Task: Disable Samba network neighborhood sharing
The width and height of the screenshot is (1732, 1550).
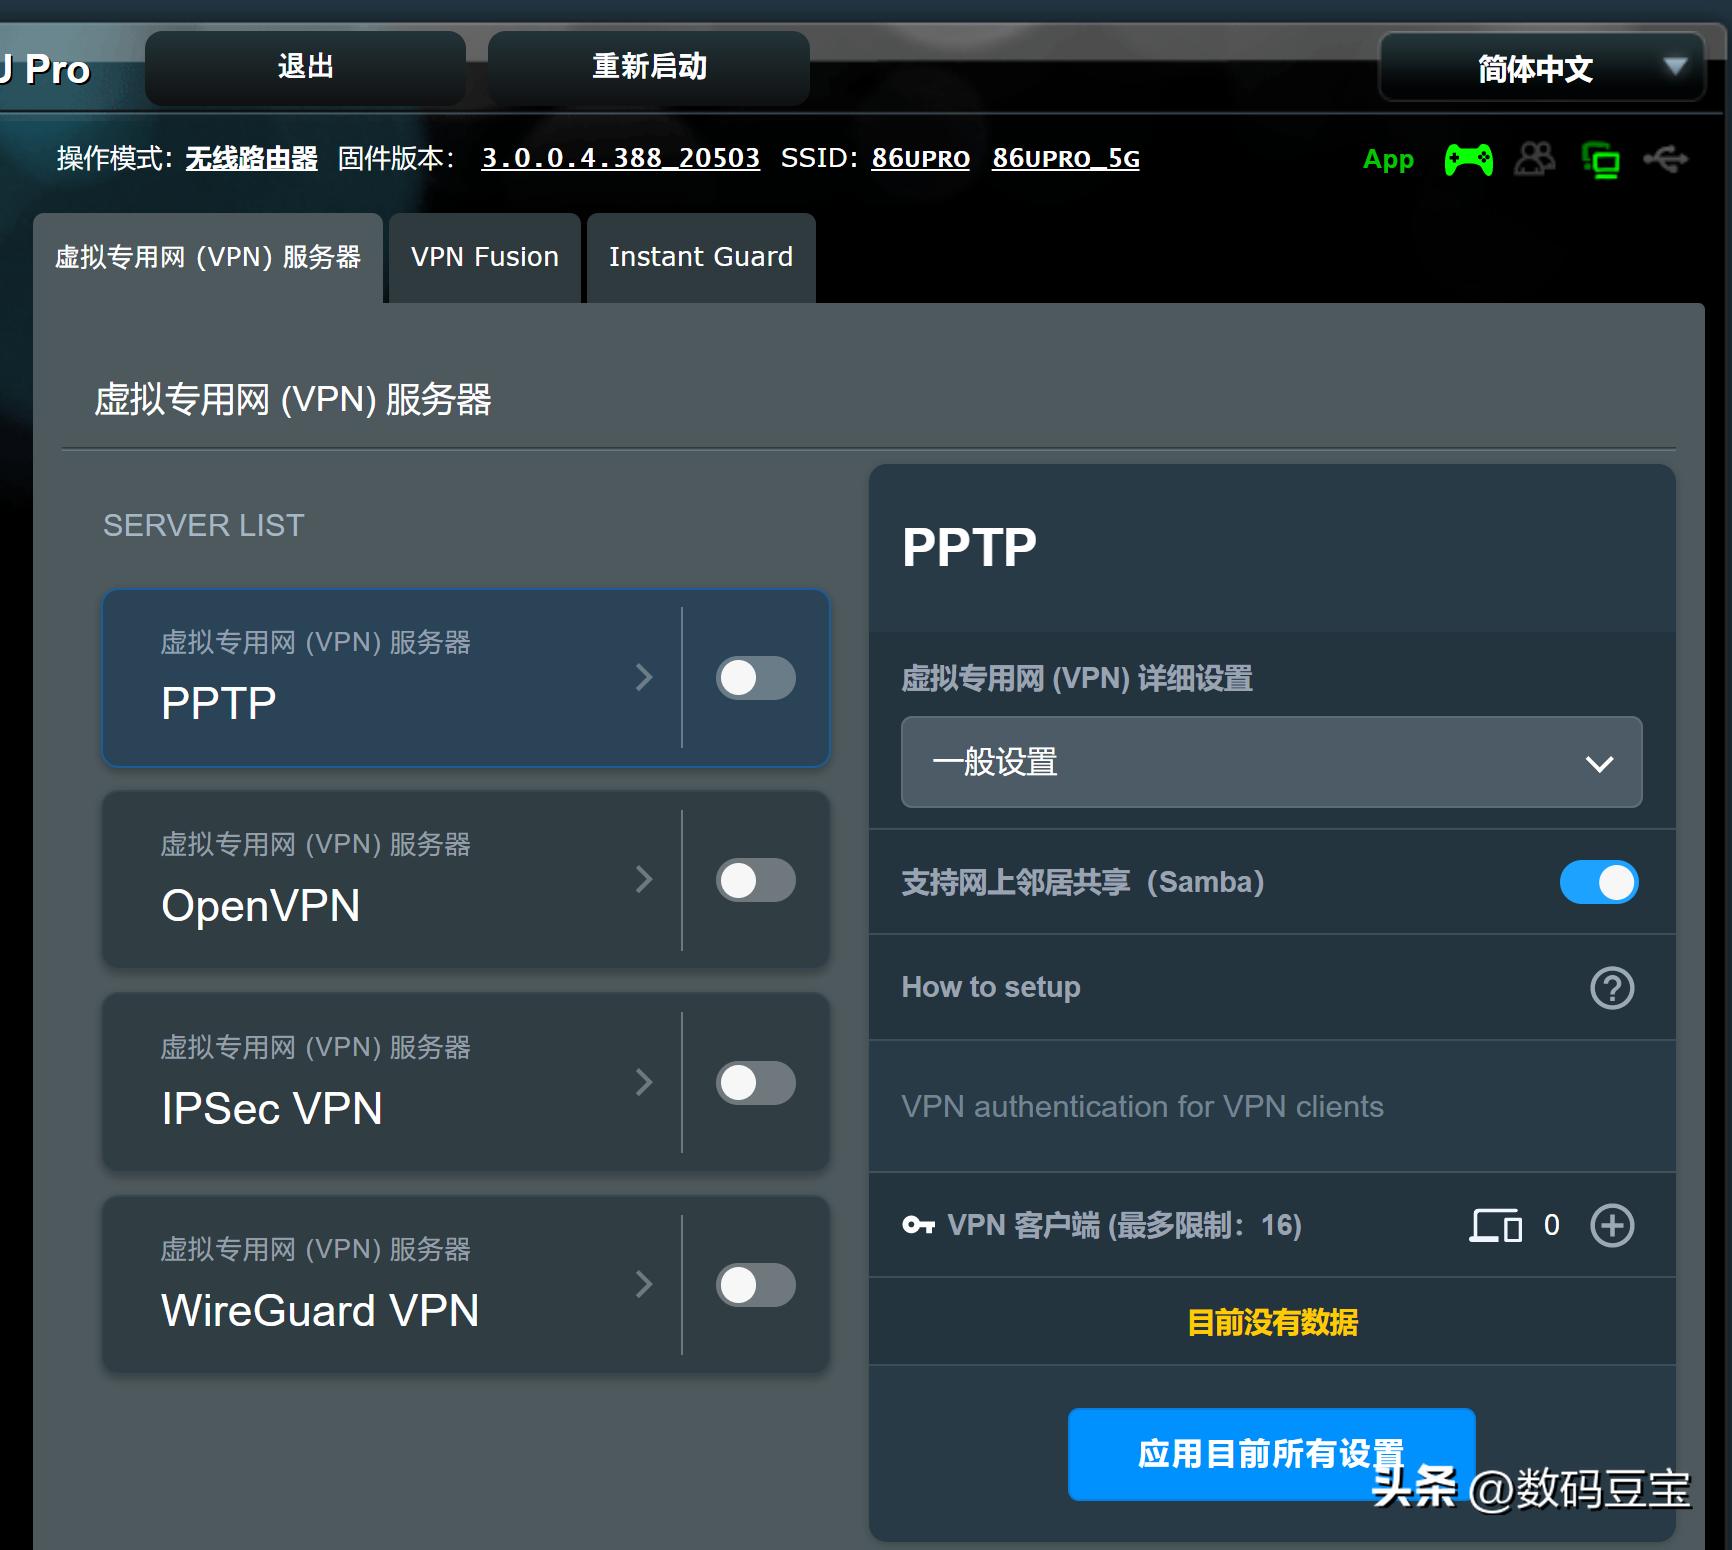Action: click(x=1598, y=882)
